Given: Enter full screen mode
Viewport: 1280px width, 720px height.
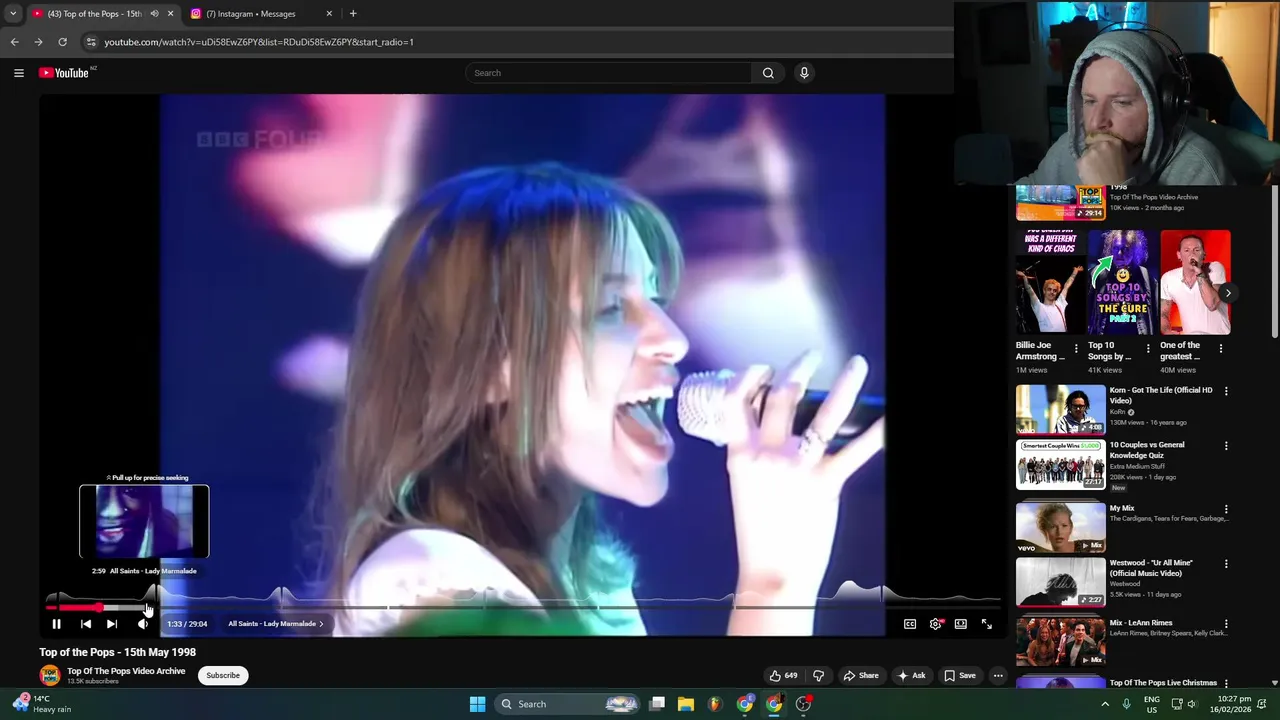Looking at the screenshot, I should (x=987, y=624).
